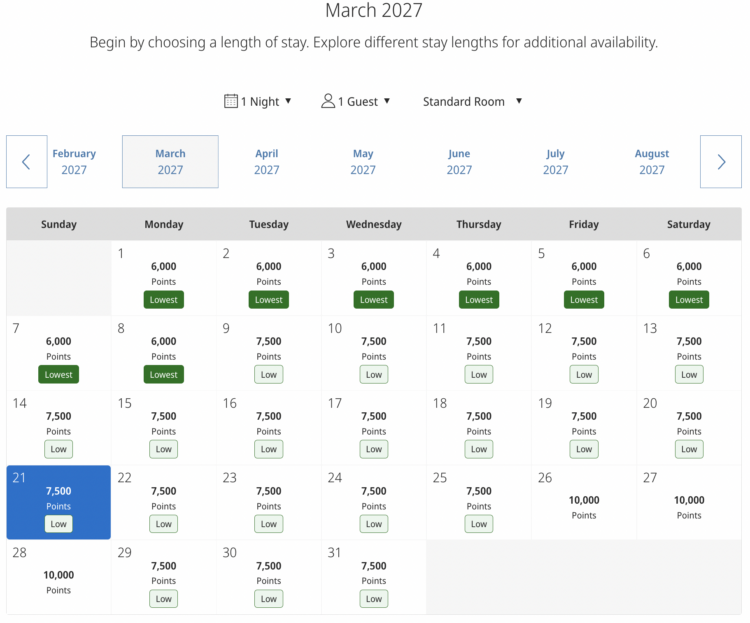Pick March 12 date cell
The width and height of the screenshot is (750, 623).
point(584,353)
